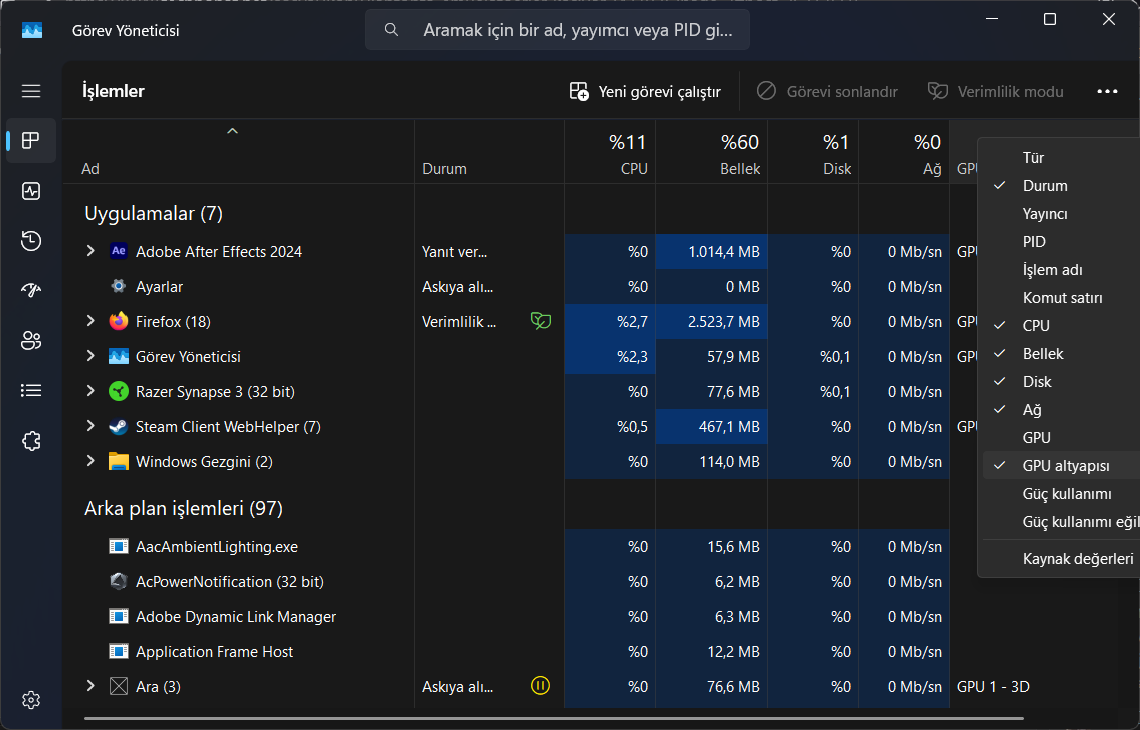Click the green efficiency leaf icon on Firefox row

pyautogui.click(x=541, y=321)
